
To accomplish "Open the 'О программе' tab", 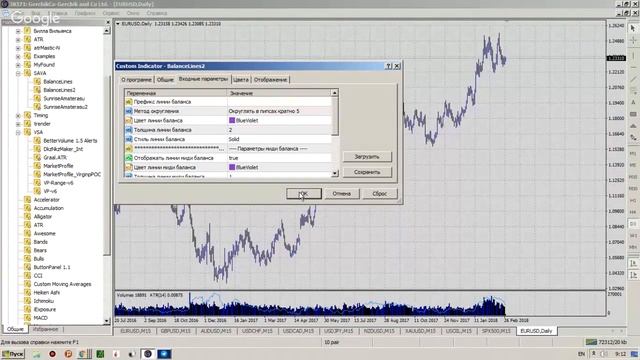I will click(136, 80).
